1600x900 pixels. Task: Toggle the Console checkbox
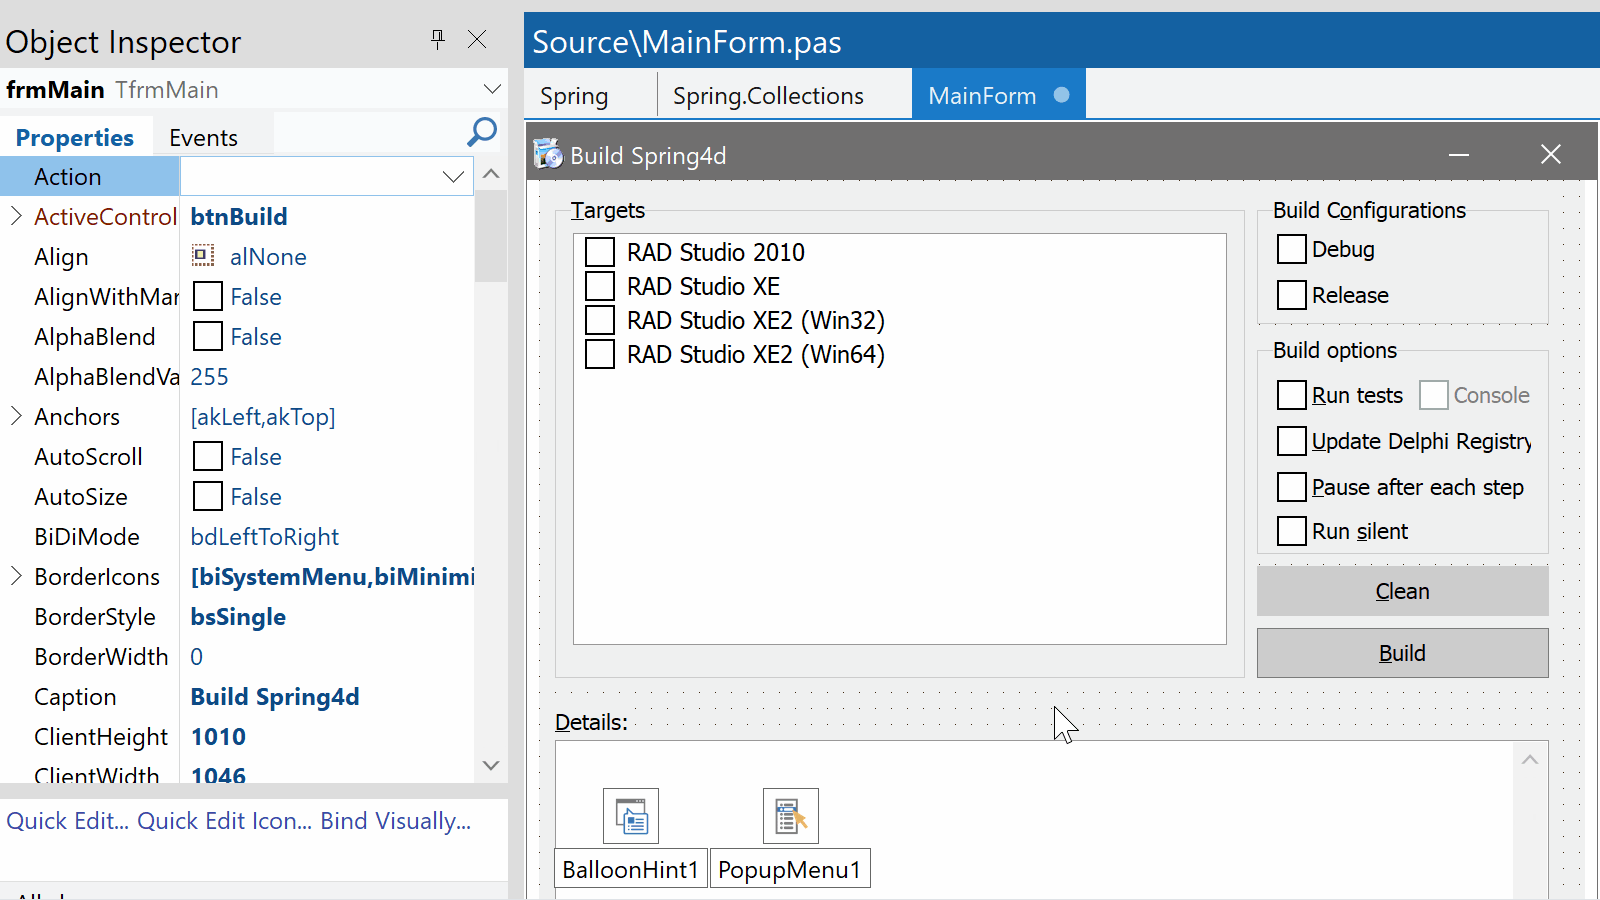point(1434,395)
